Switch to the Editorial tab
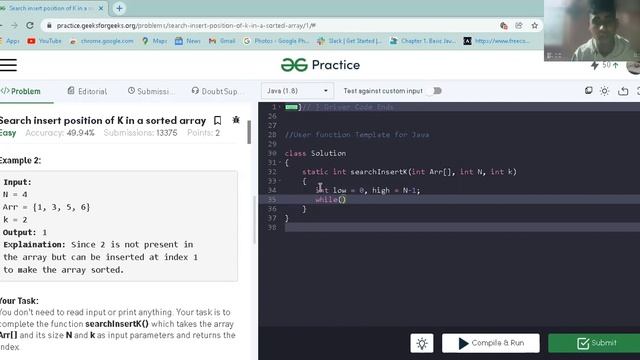 87,91
